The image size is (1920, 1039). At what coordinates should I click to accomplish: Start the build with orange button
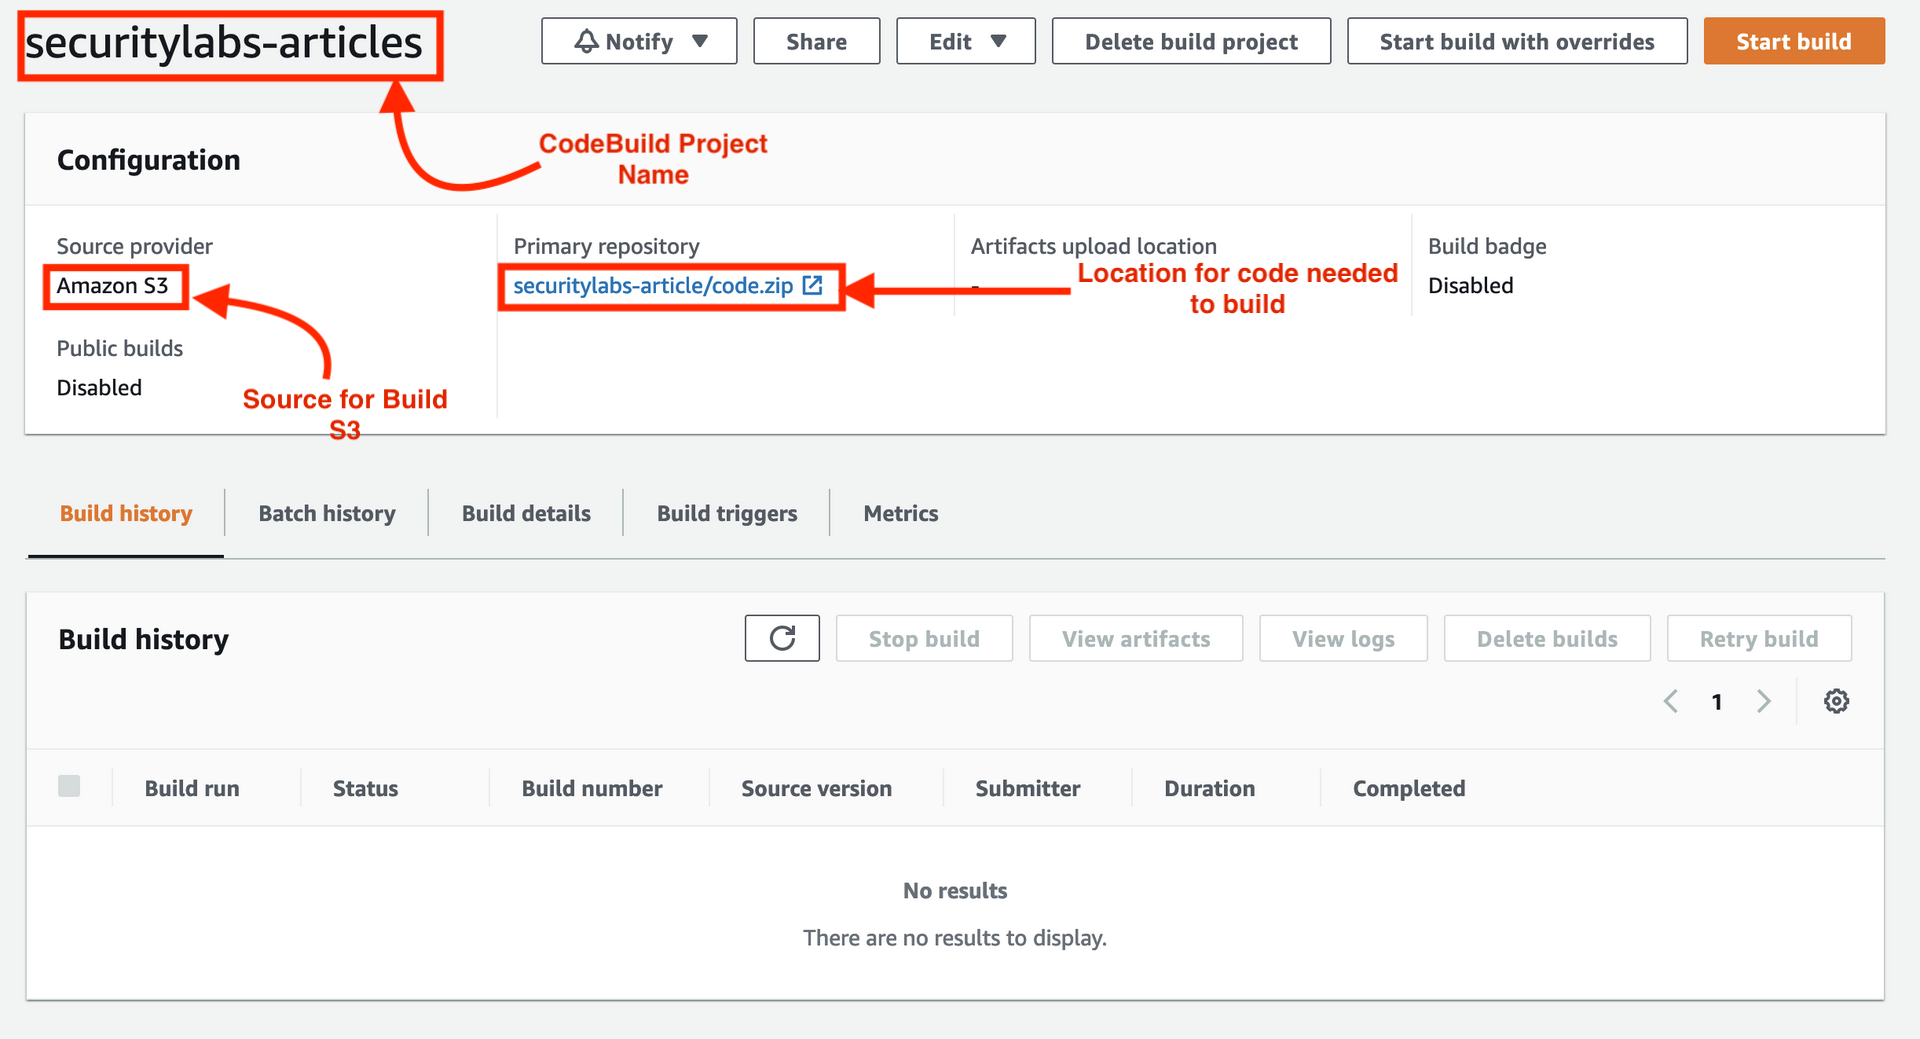1794,41
